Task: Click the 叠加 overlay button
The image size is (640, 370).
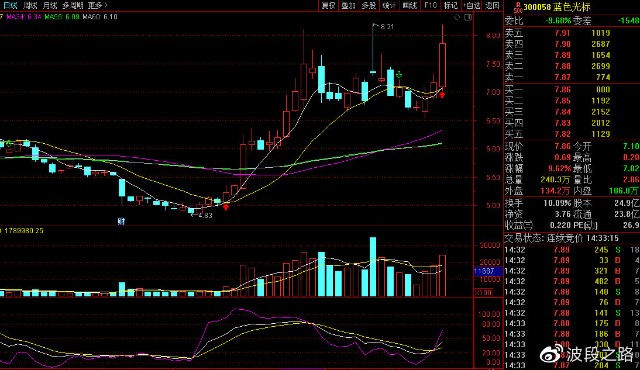Action: [x=349, y=5]
